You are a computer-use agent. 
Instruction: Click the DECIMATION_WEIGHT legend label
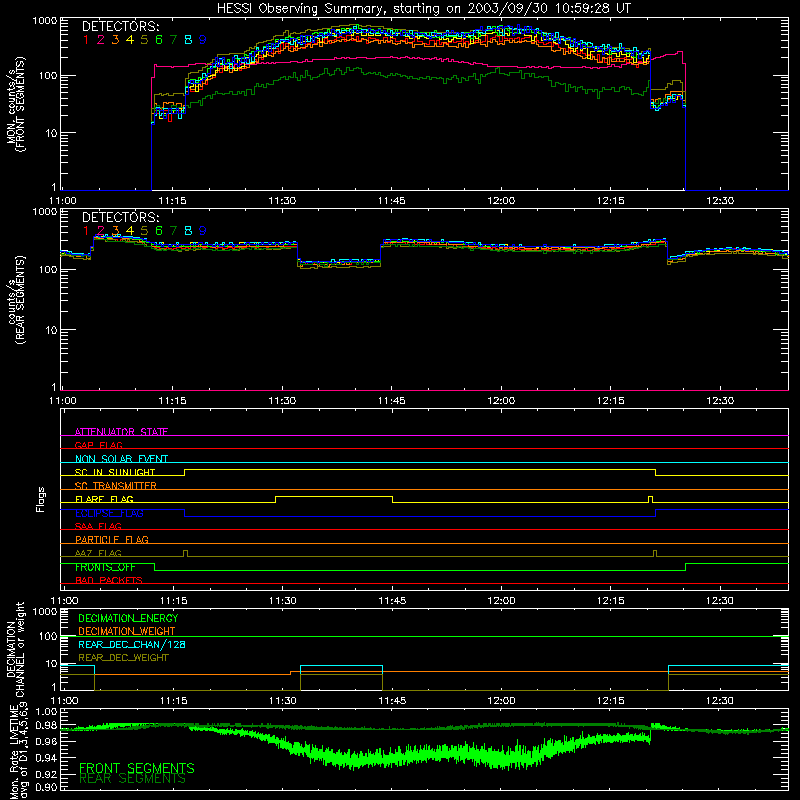(127, 631)
